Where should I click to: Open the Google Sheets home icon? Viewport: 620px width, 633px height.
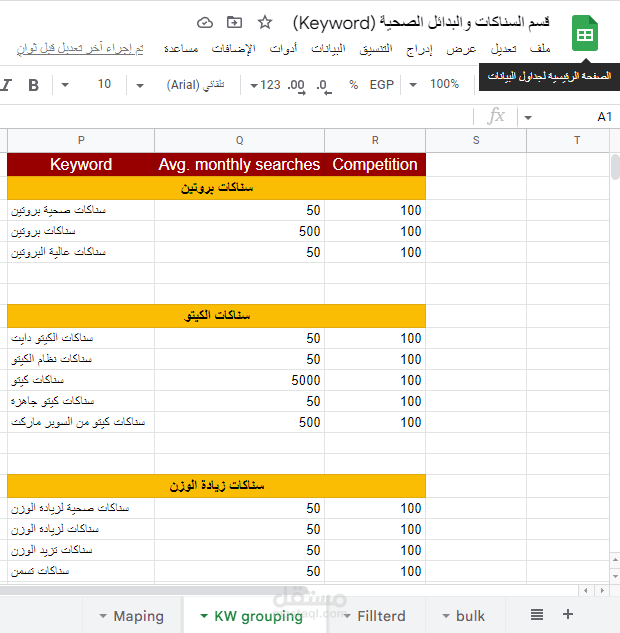[584, 33]
